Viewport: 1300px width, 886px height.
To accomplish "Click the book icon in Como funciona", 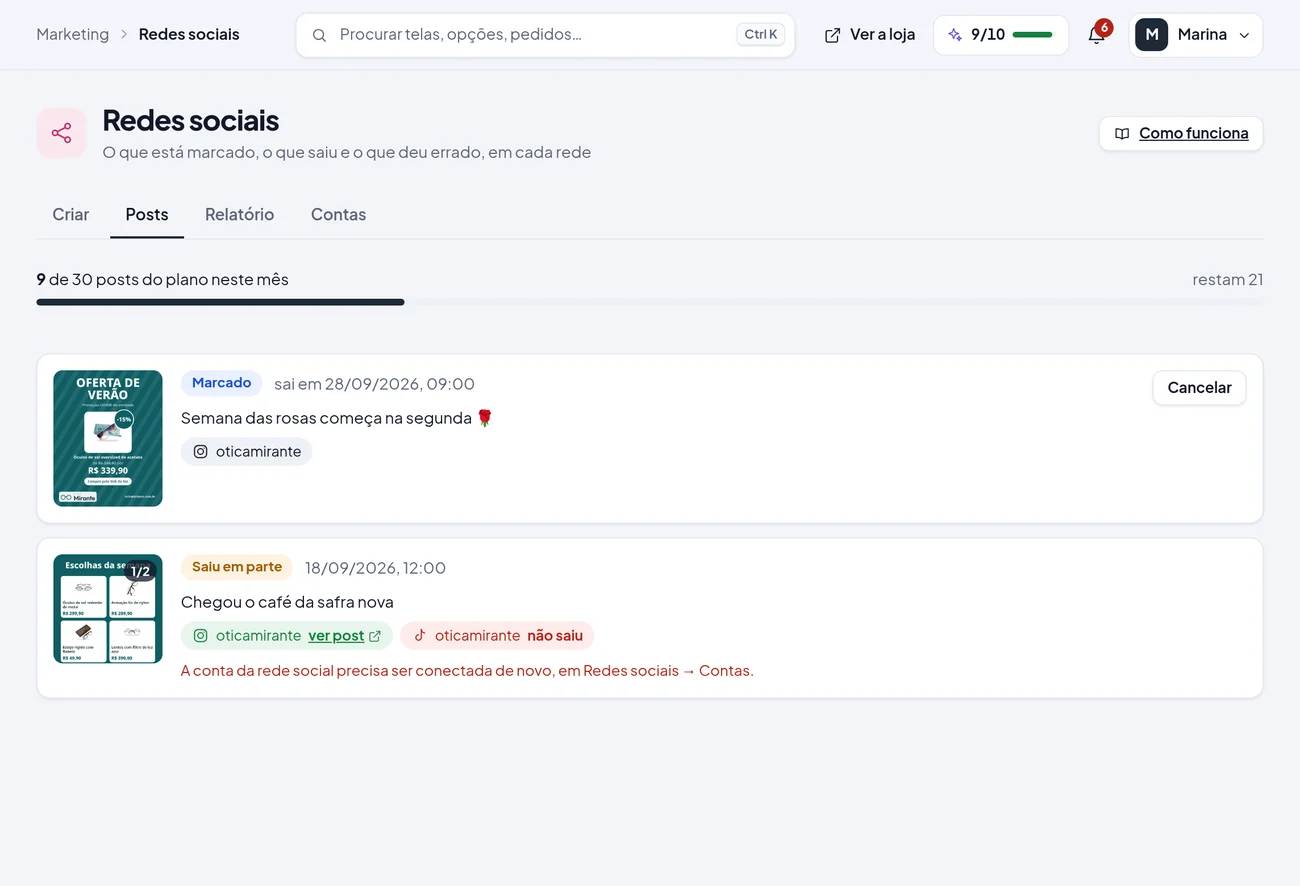I will (x=1122, y=134).
